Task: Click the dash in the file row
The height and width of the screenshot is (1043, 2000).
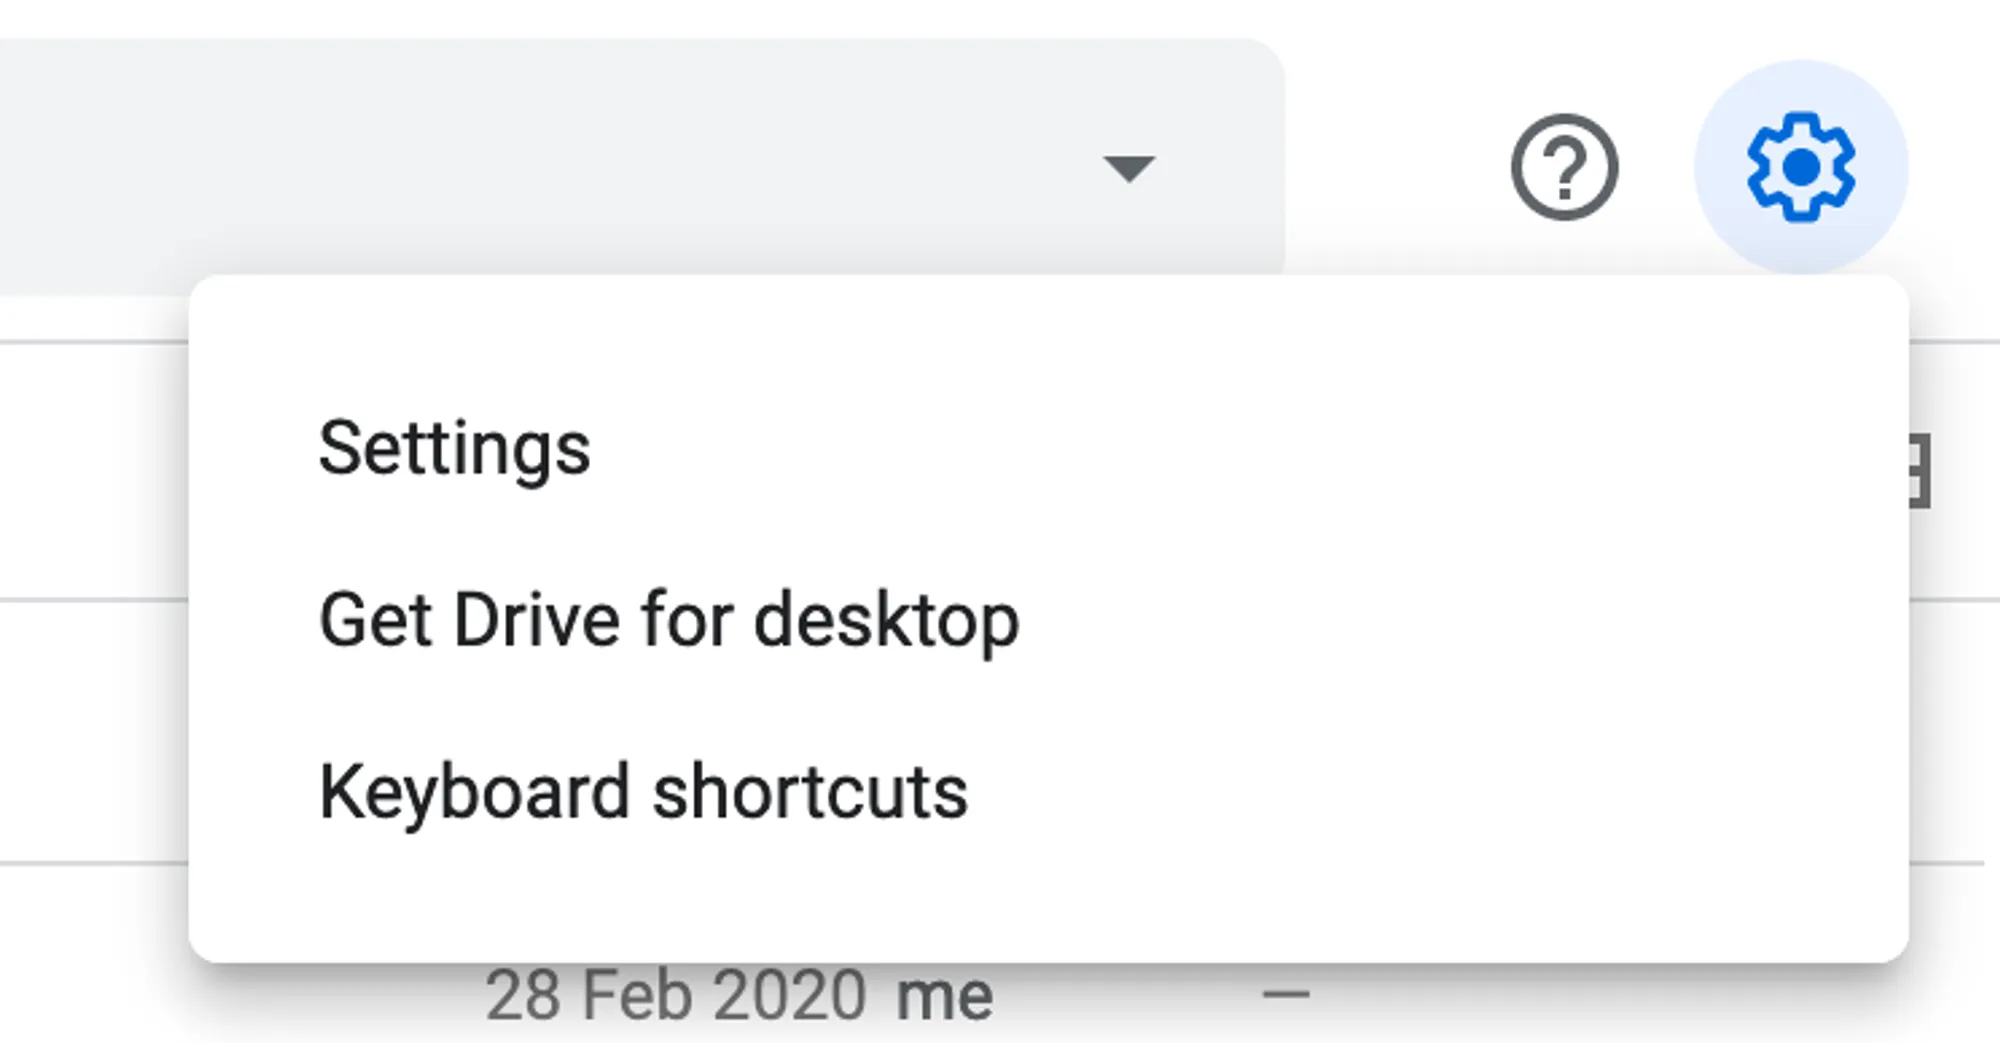Action: coord(1286,994)
